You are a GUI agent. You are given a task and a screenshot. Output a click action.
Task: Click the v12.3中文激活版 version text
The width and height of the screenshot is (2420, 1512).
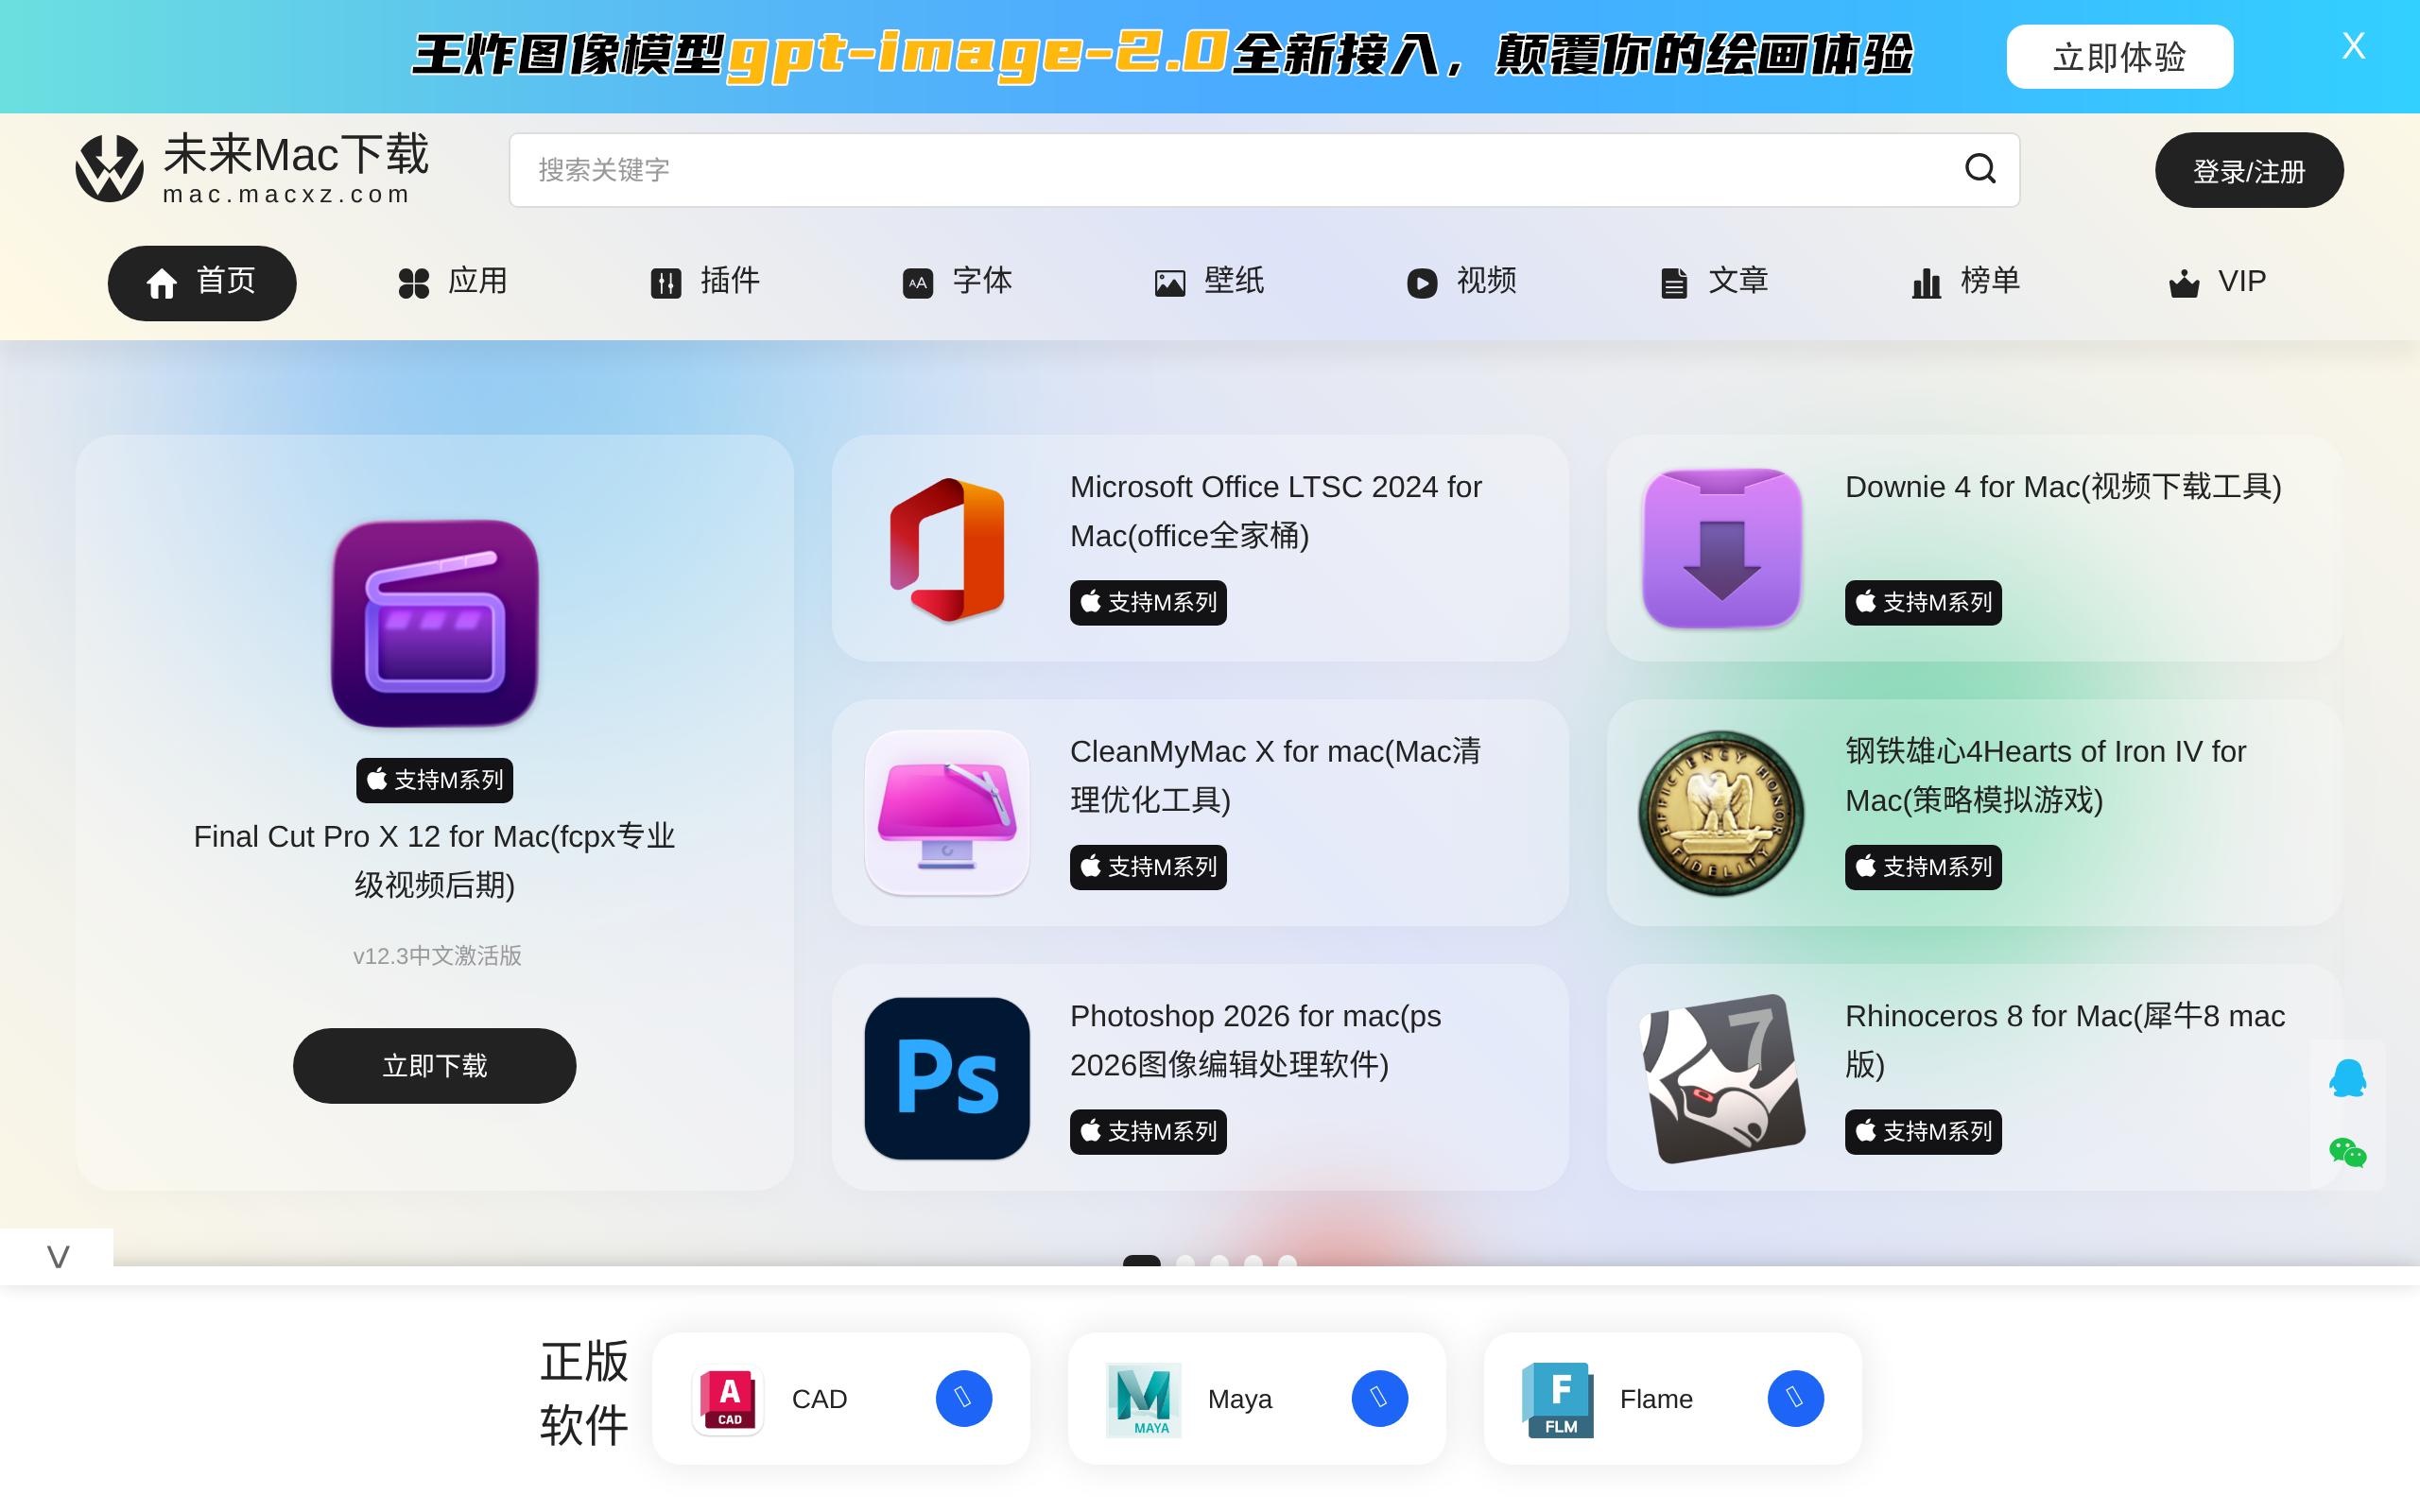[x=437, y=956]
